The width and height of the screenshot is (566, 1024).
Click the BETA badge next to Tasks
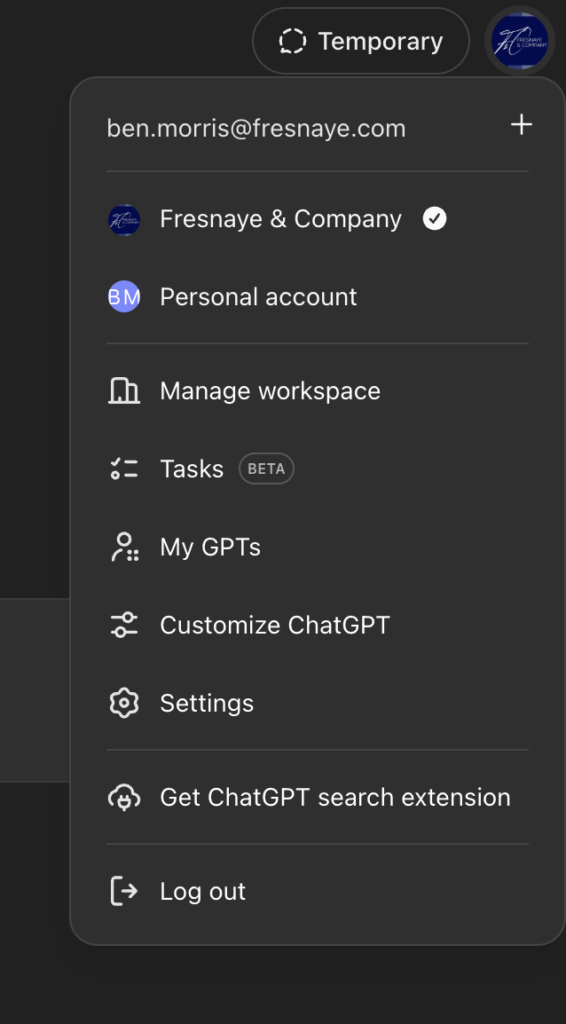point(266,469)
